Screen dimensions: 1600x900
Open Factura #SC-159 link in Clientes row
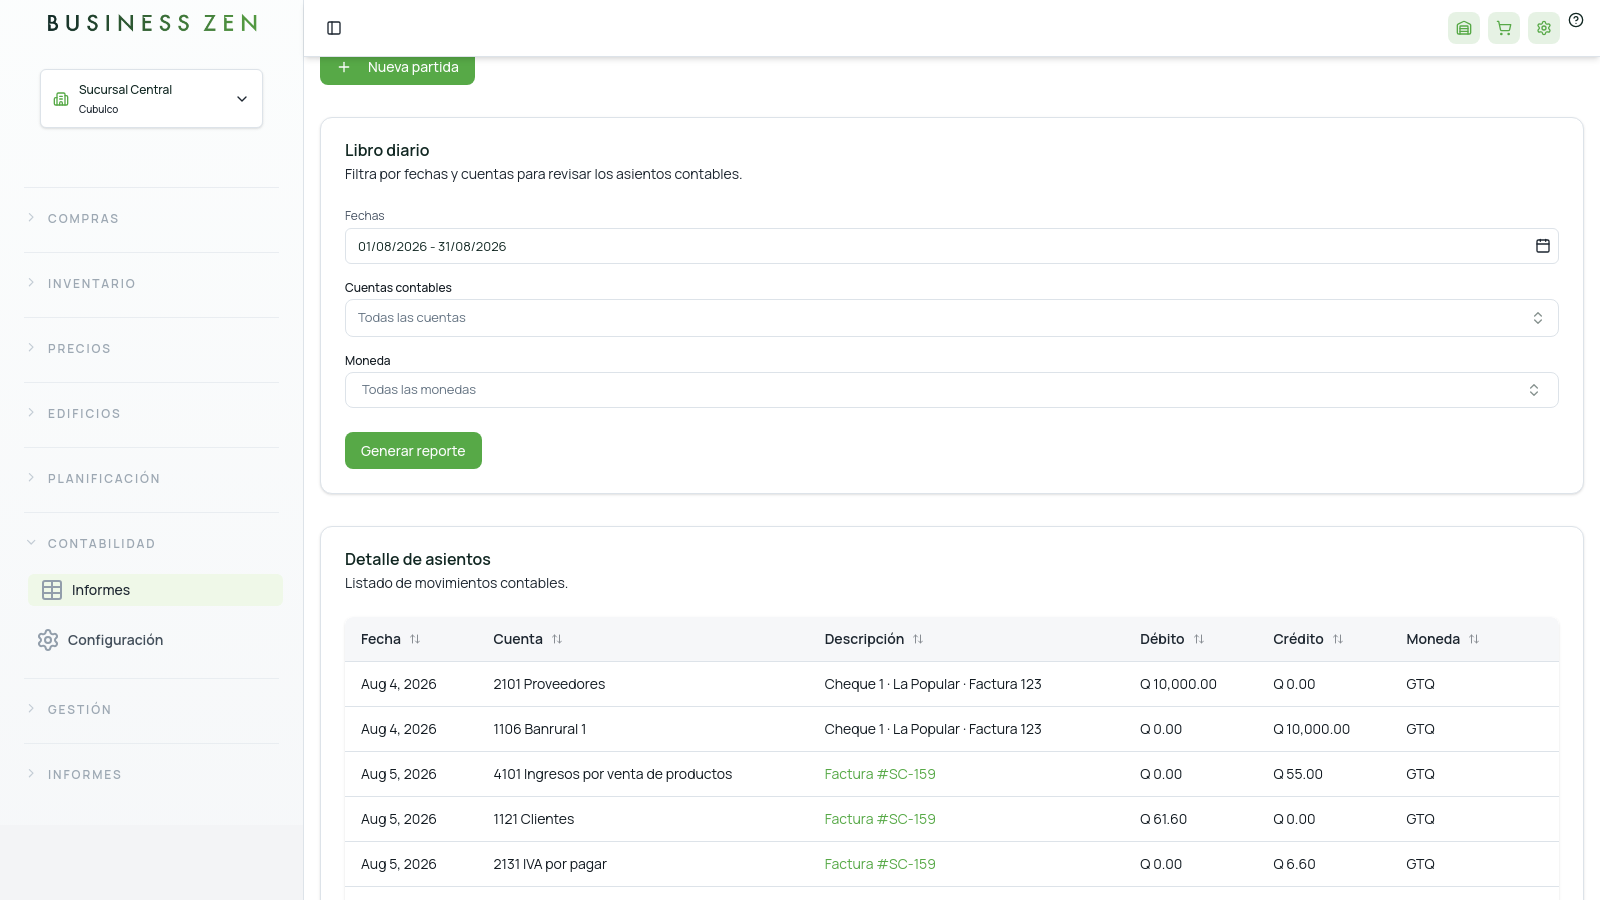click(x=880, y=819)
